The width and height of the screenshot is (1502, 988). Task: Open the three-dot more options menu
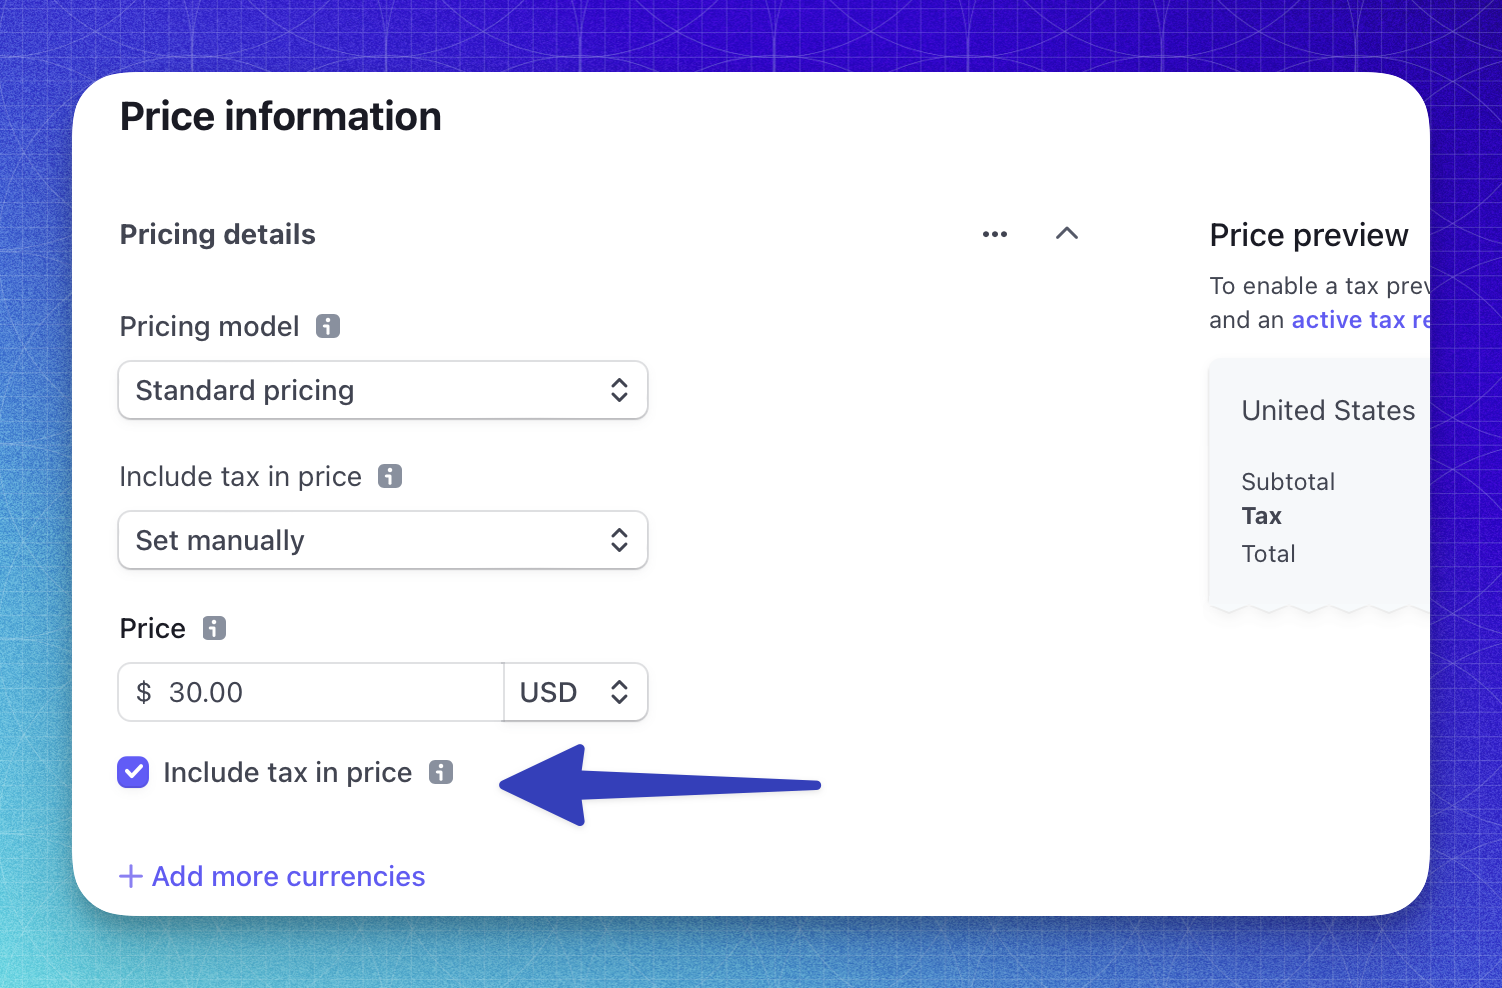(995, 234)
